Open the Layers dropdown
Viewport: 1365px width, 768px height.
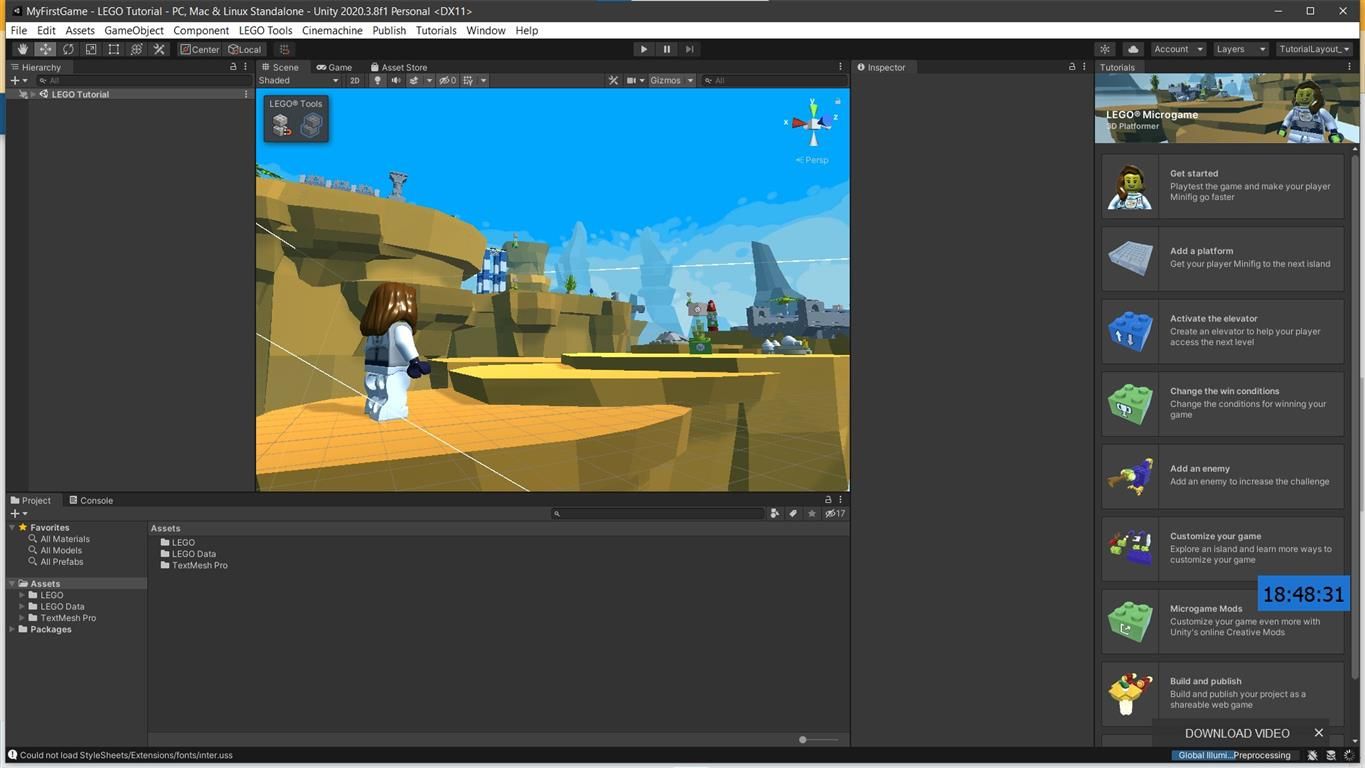point(1240,49)
